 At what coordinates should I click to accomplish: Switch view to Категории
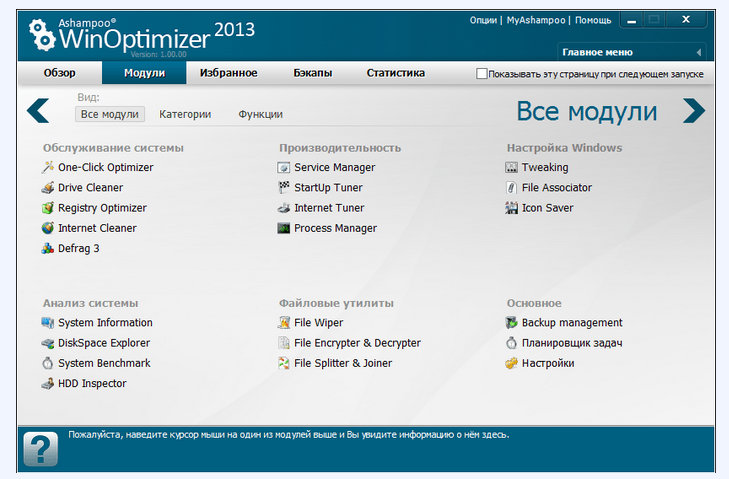185,114
